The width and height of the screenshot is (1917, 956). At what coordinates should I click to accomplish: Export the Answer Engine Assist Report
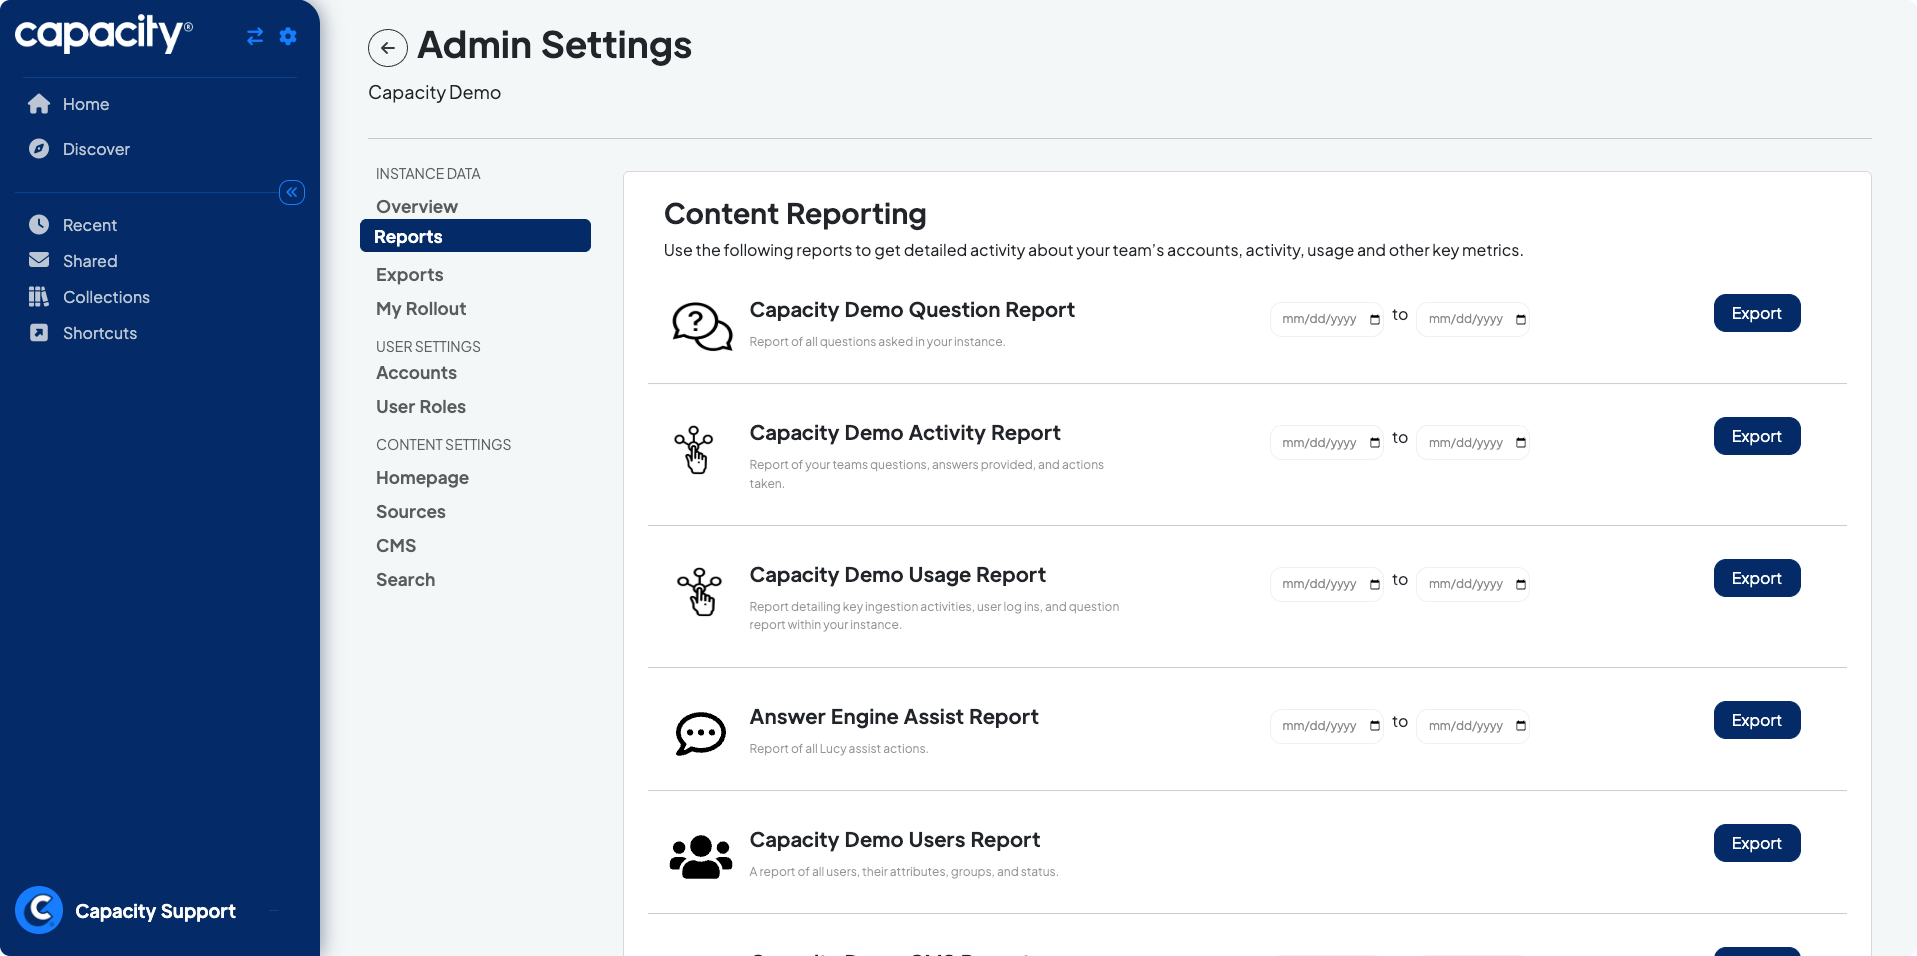click(1756, 720)
